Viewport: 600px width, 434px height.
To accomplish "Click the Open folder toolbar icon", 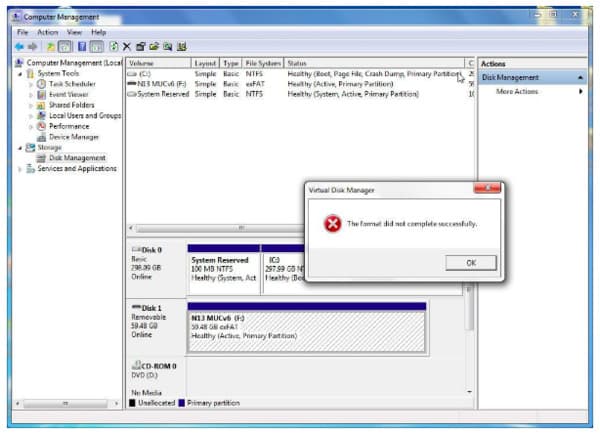I will pos(154,47).
